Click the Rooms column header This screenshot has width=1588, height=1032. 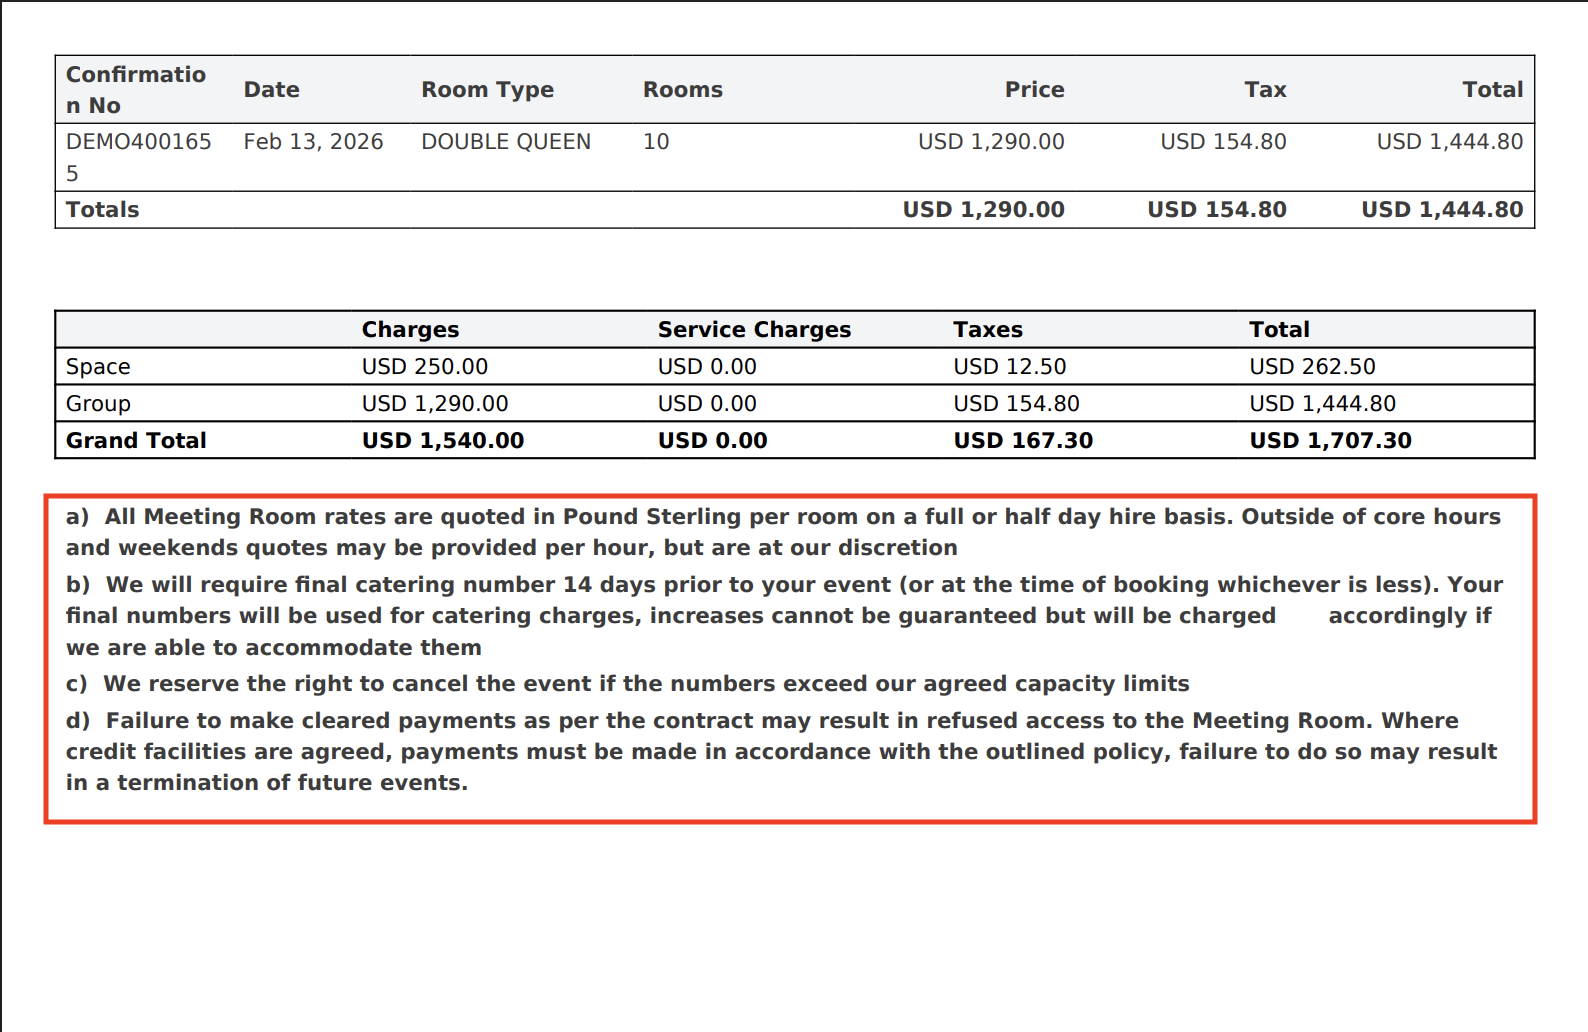(x=682, y=90)
